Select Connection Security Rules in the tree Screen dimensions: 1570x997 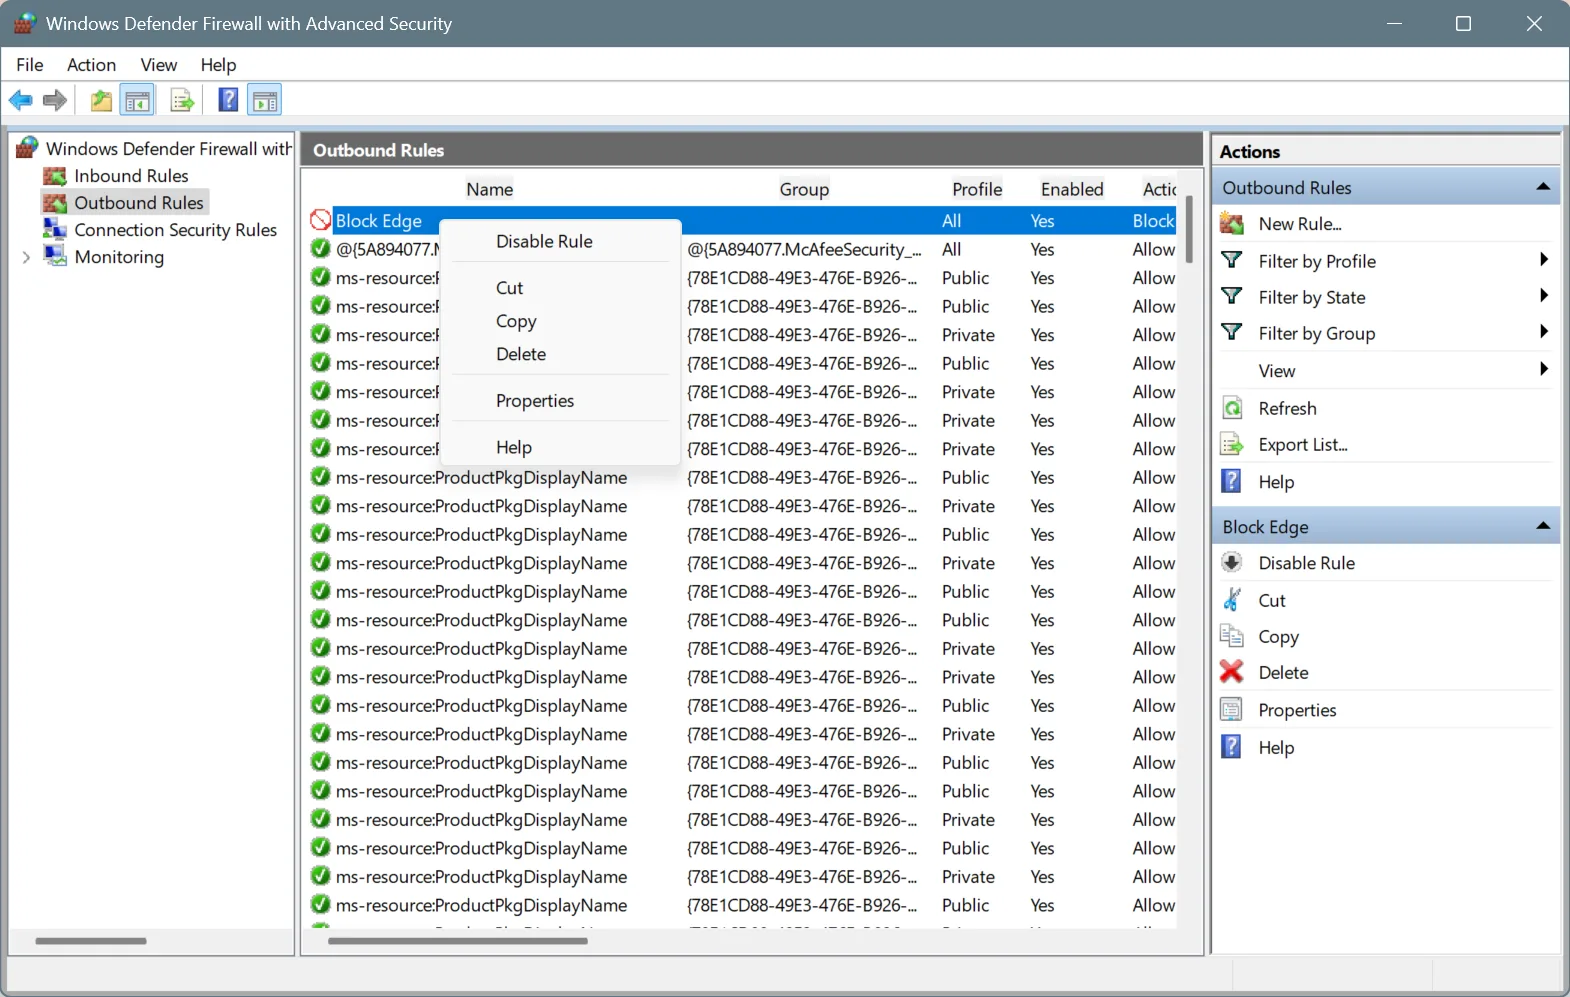pyautogui.click(x=175, y=230)
